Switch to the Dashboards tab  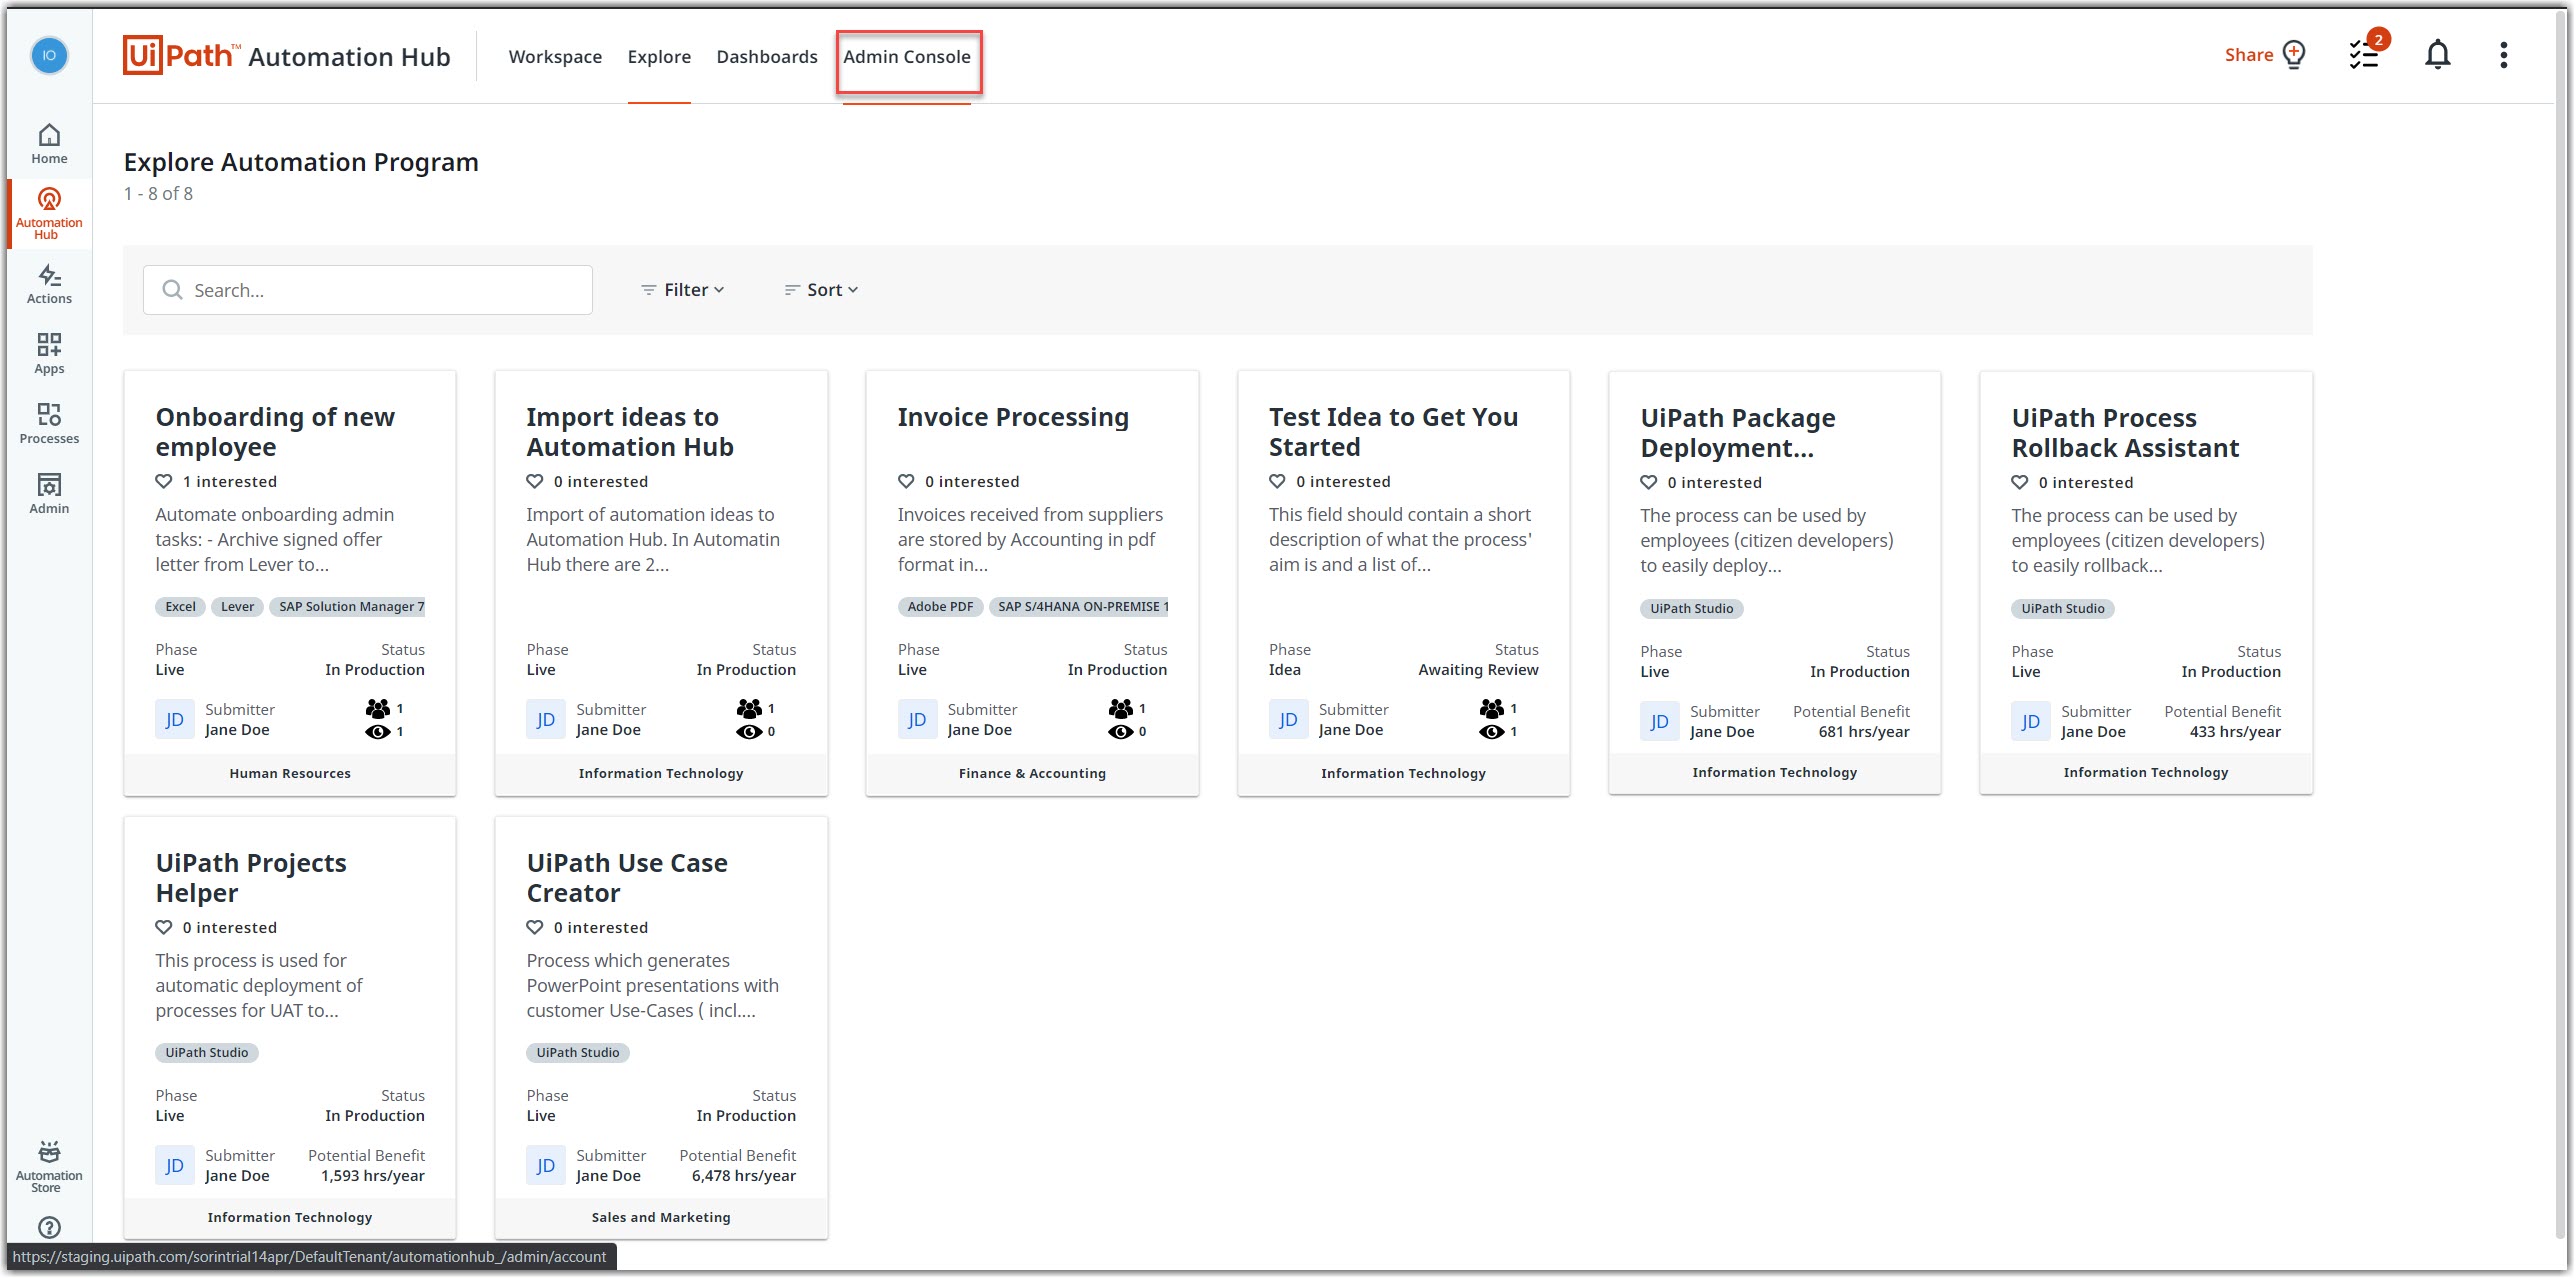(x=766, y=57)
